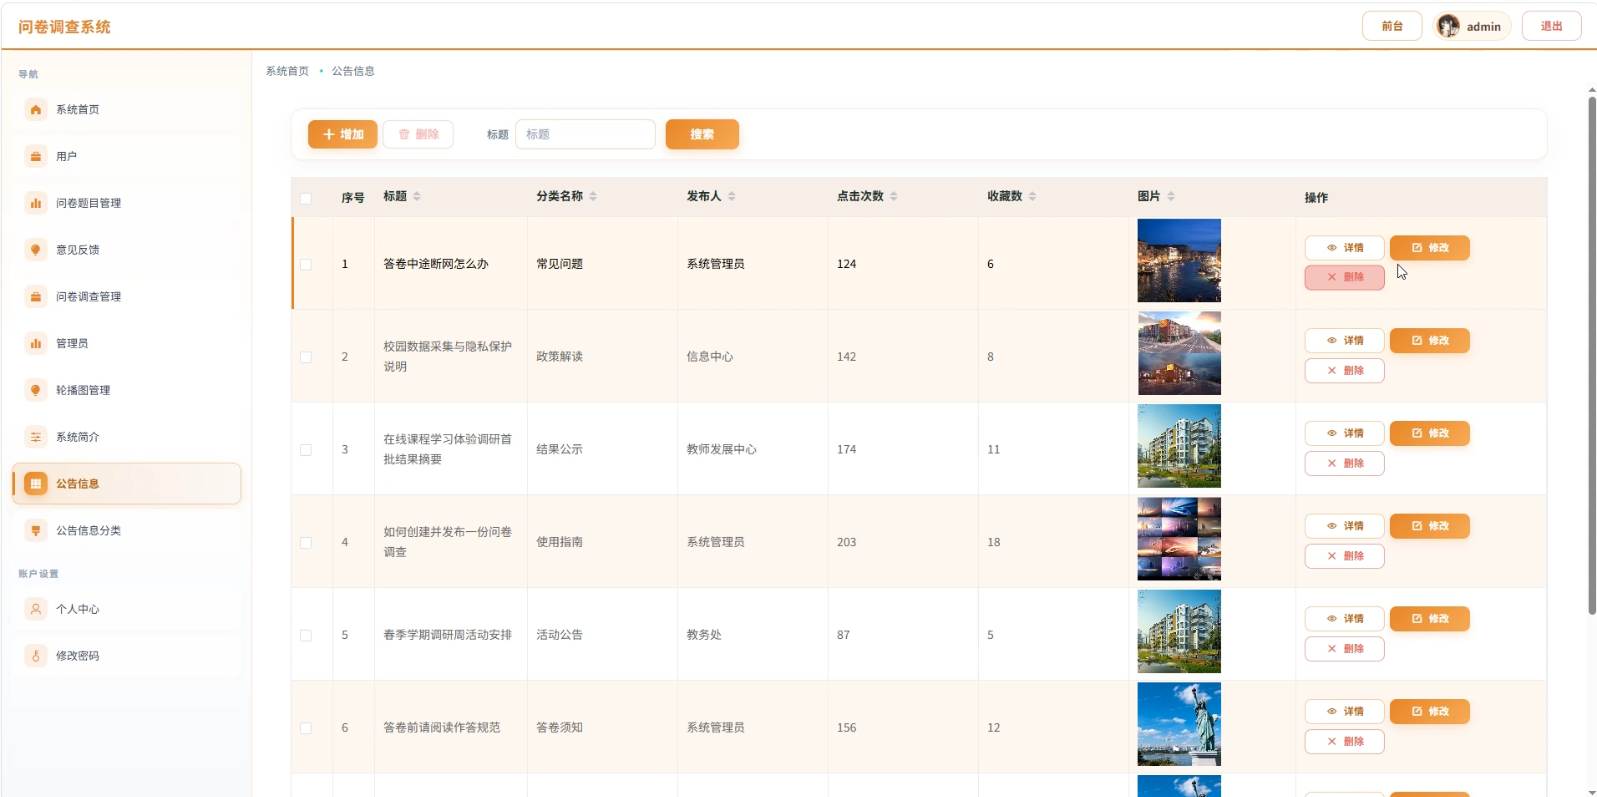Check the box for 春季学期调研周活动安排 row

[306, 636]
